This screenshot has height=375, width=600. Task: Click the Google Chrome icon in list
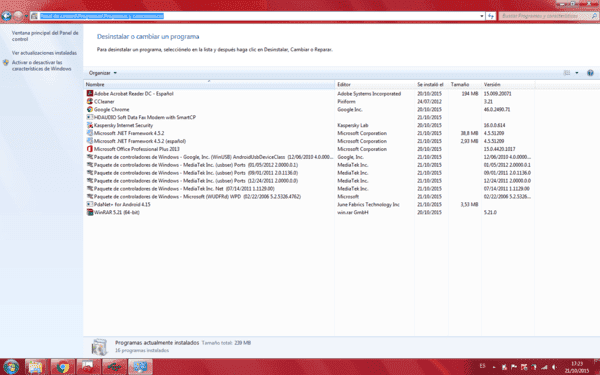coord(90,109)
